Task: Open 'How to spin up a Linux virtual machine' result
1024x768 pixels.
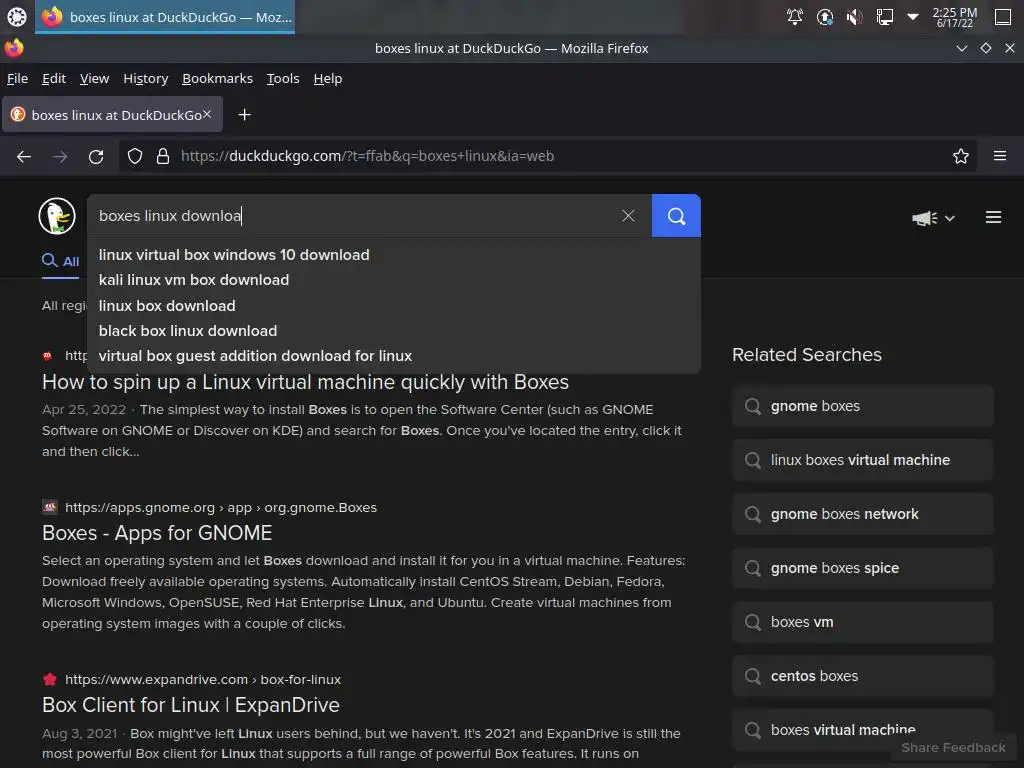Action: (x=305, y=382)
